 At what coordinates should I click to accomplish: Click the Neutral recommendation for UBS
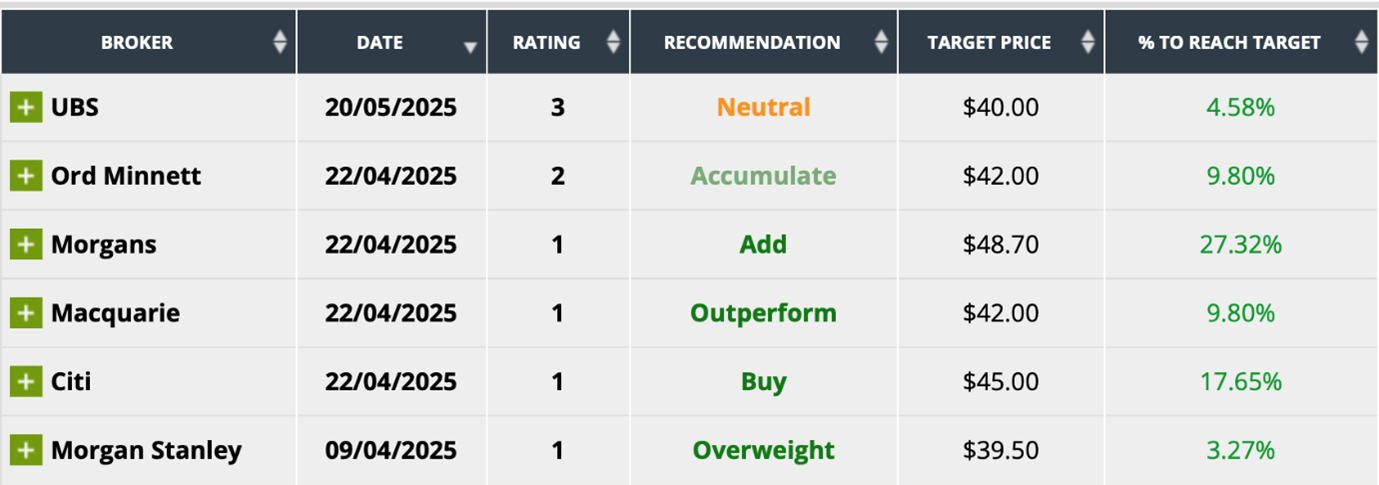(764, 107)
